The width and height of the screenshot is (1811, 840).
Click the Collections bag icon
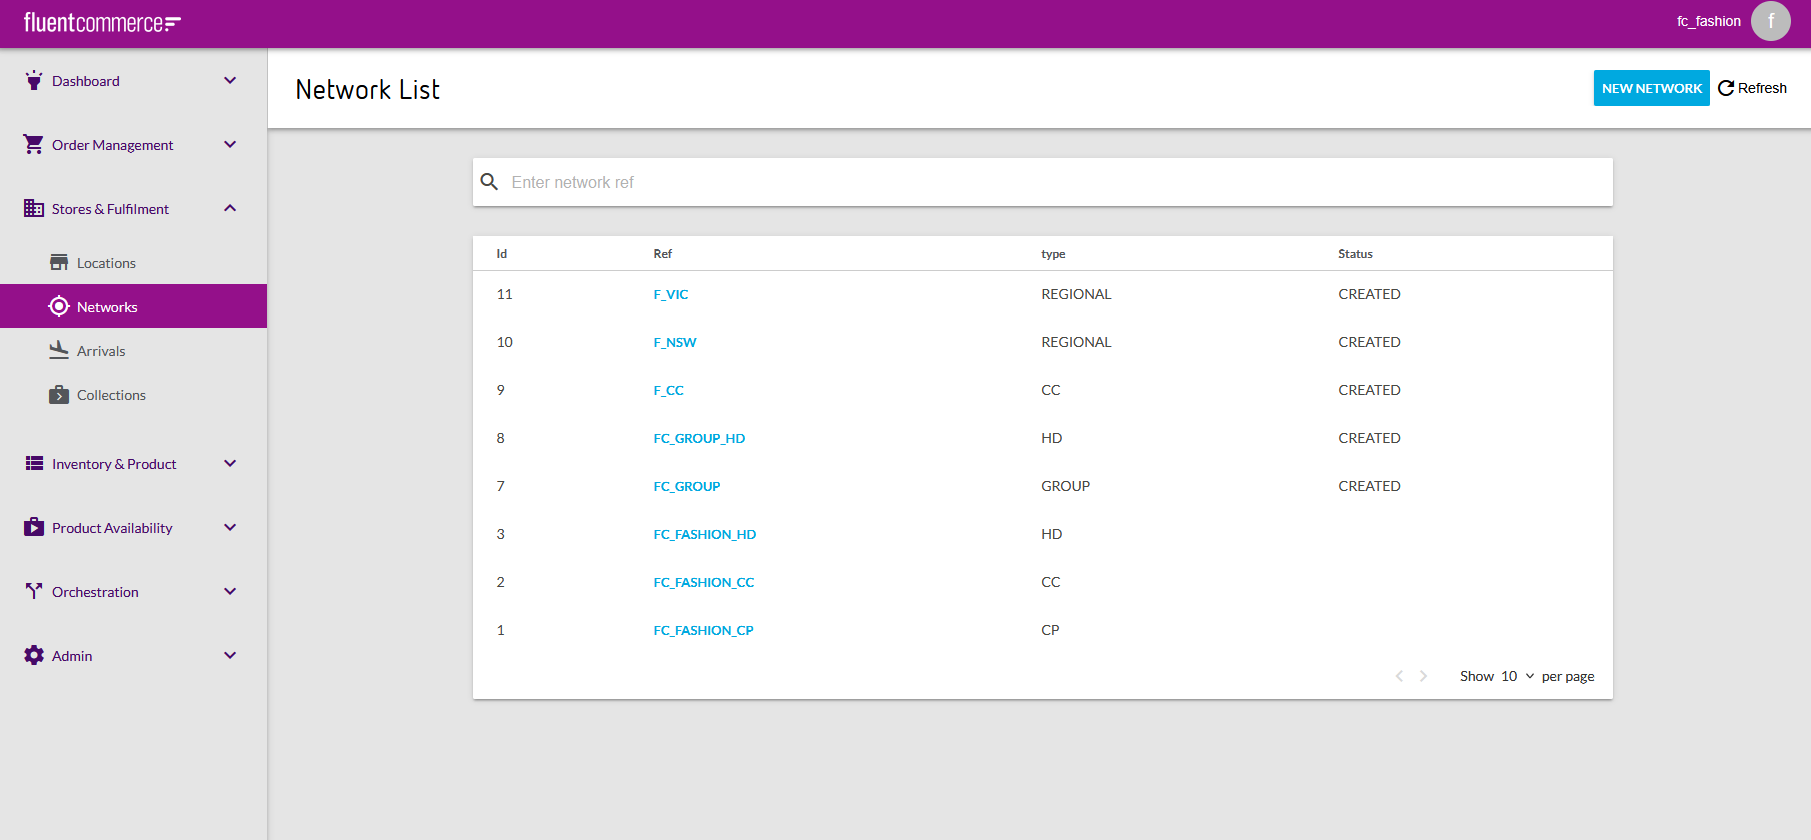pos(59,395)
